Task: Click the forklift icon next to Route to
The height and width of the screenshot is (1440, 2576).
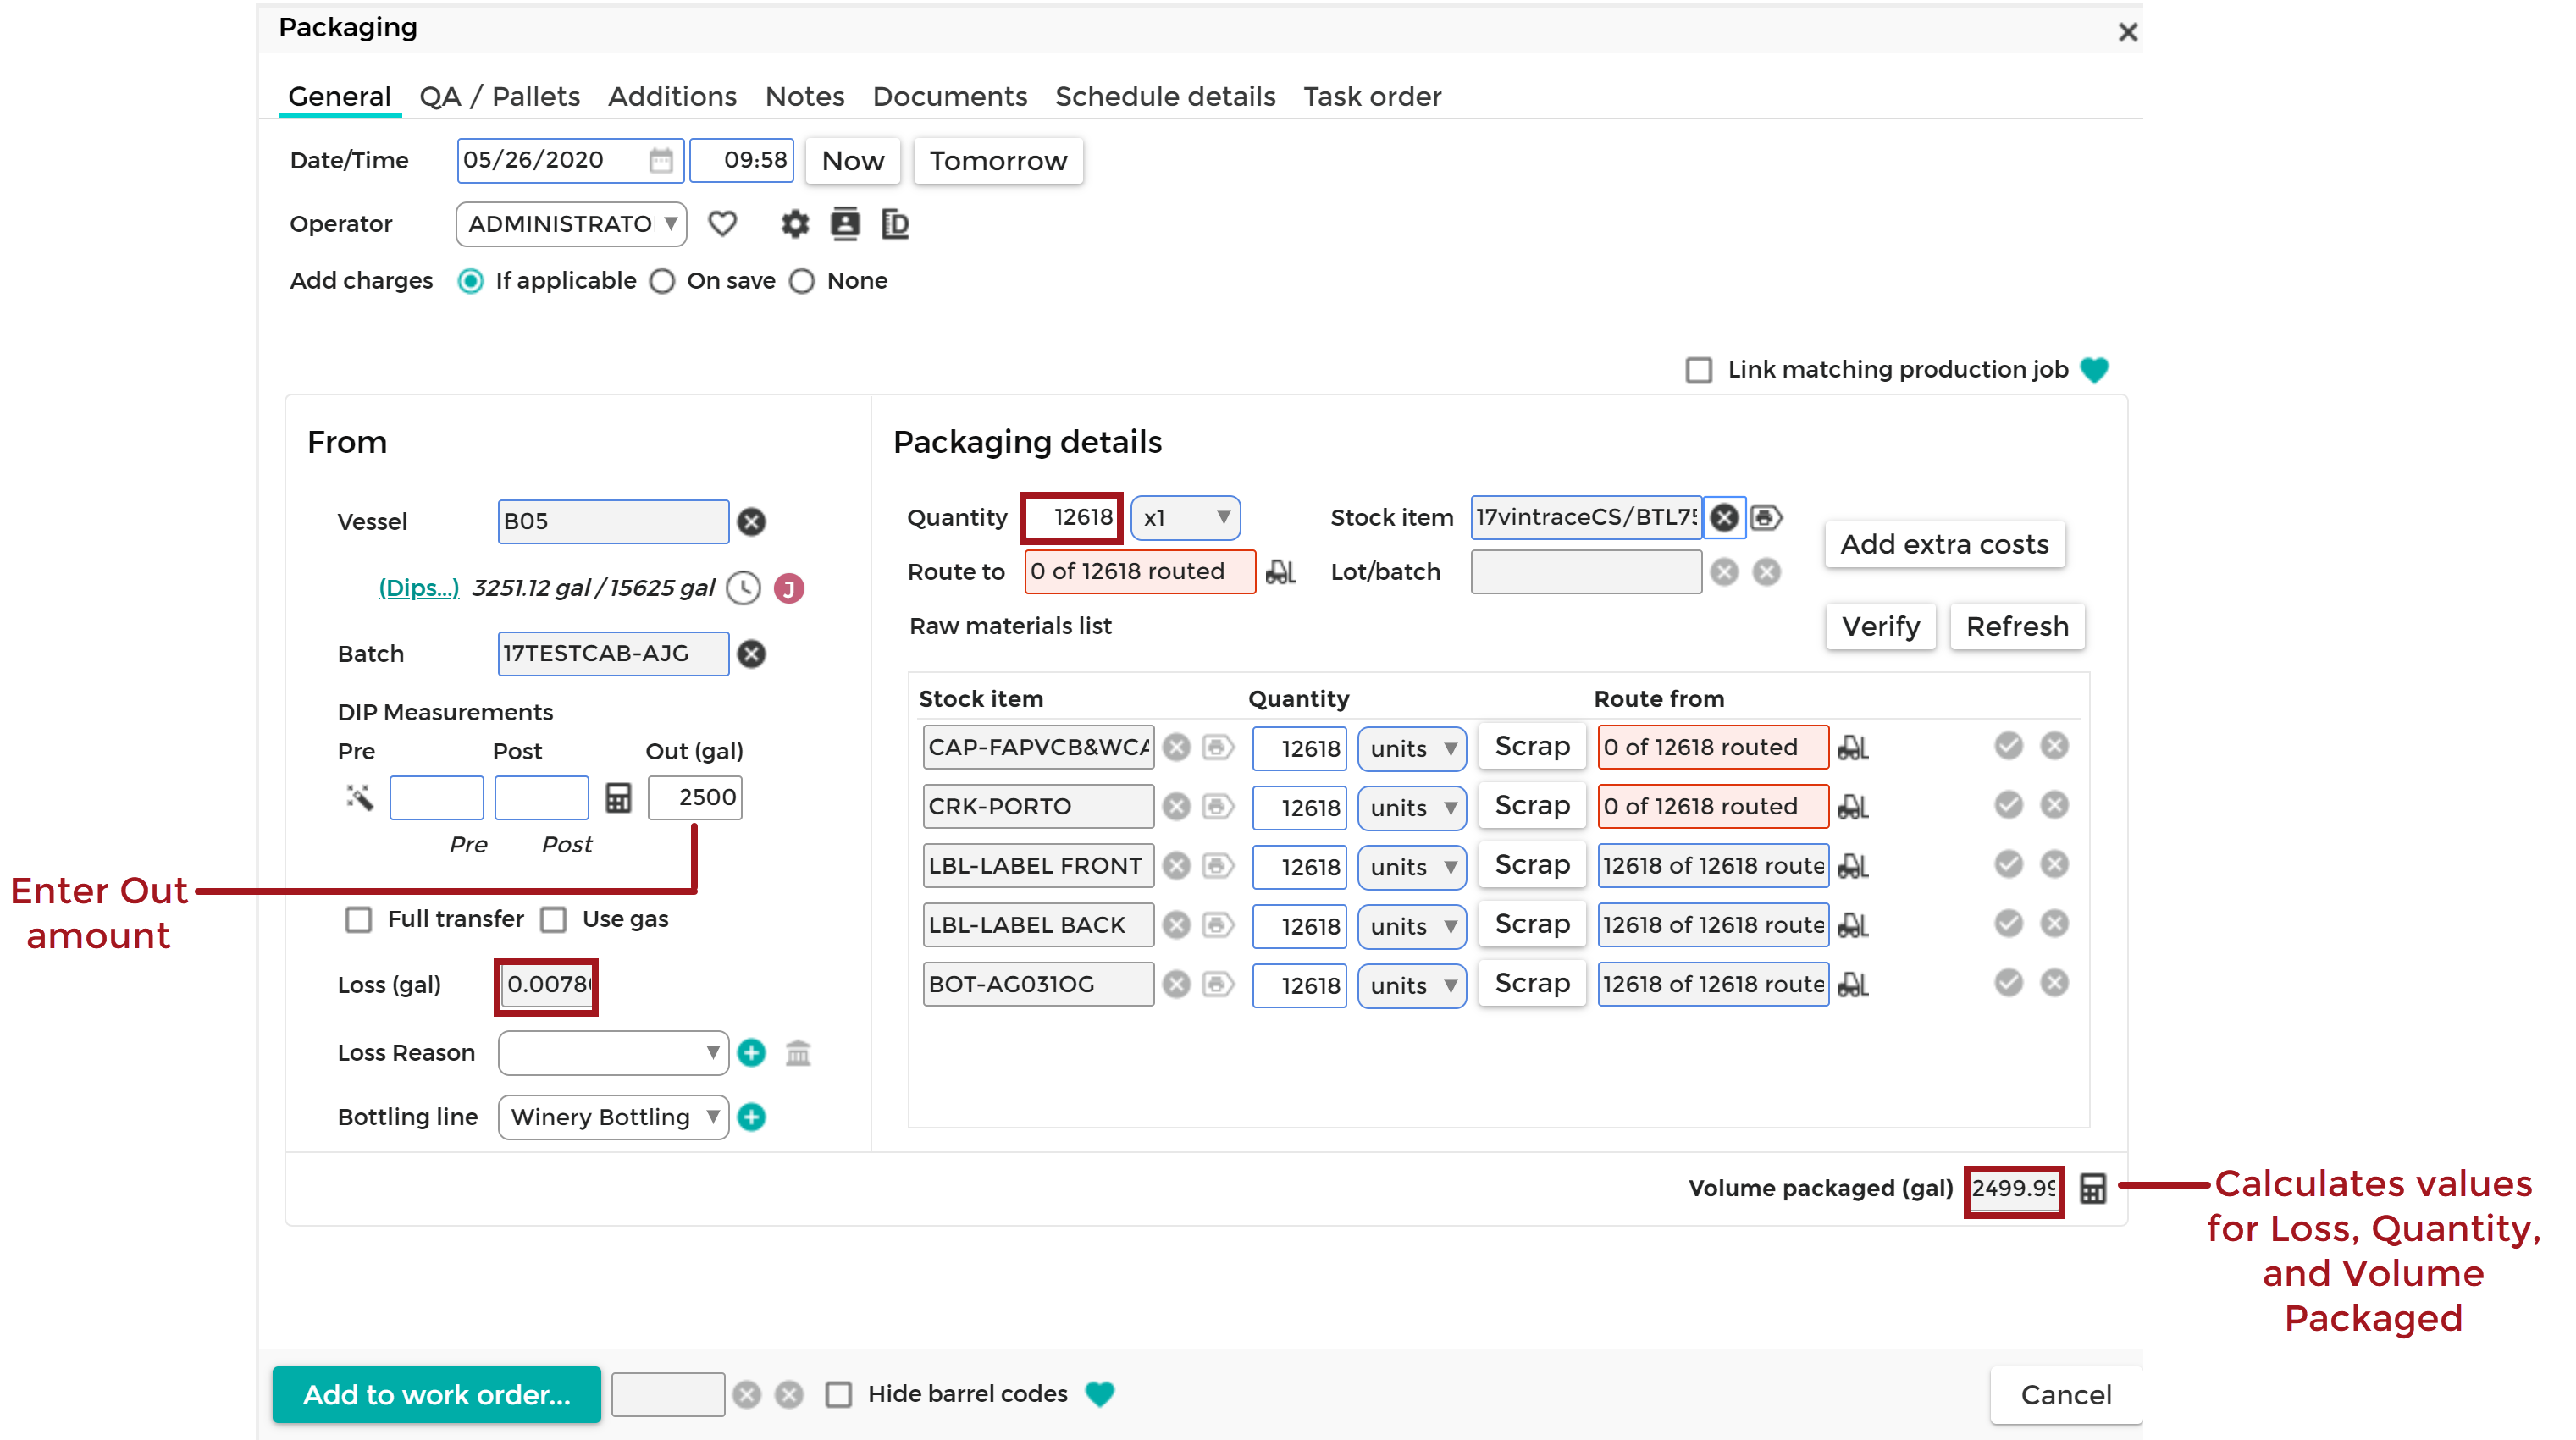Action: pos(1281,572)
